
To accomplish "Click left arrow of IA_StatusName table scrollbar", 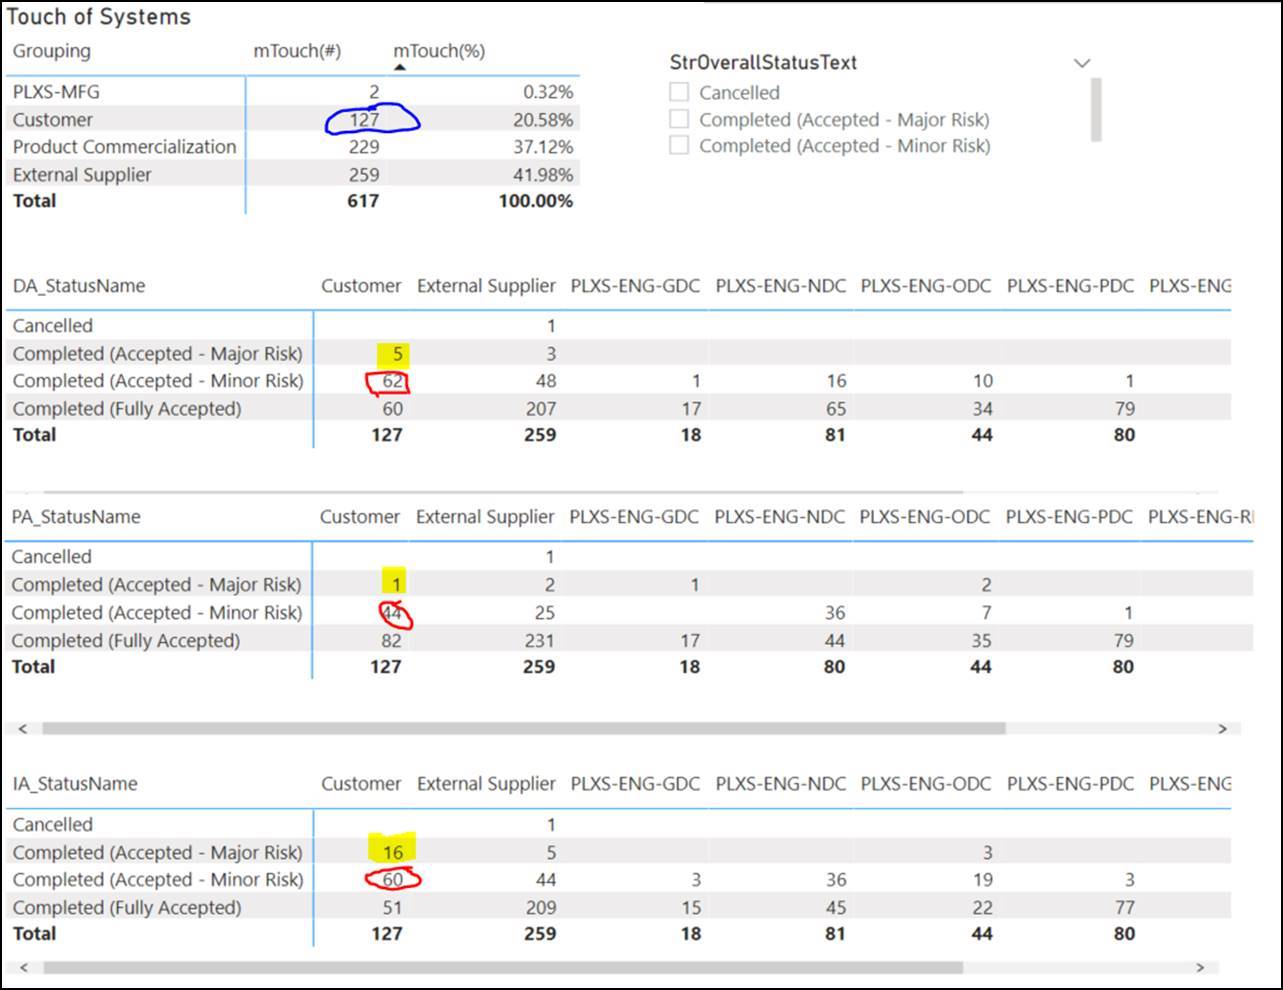I will (24, 968).
